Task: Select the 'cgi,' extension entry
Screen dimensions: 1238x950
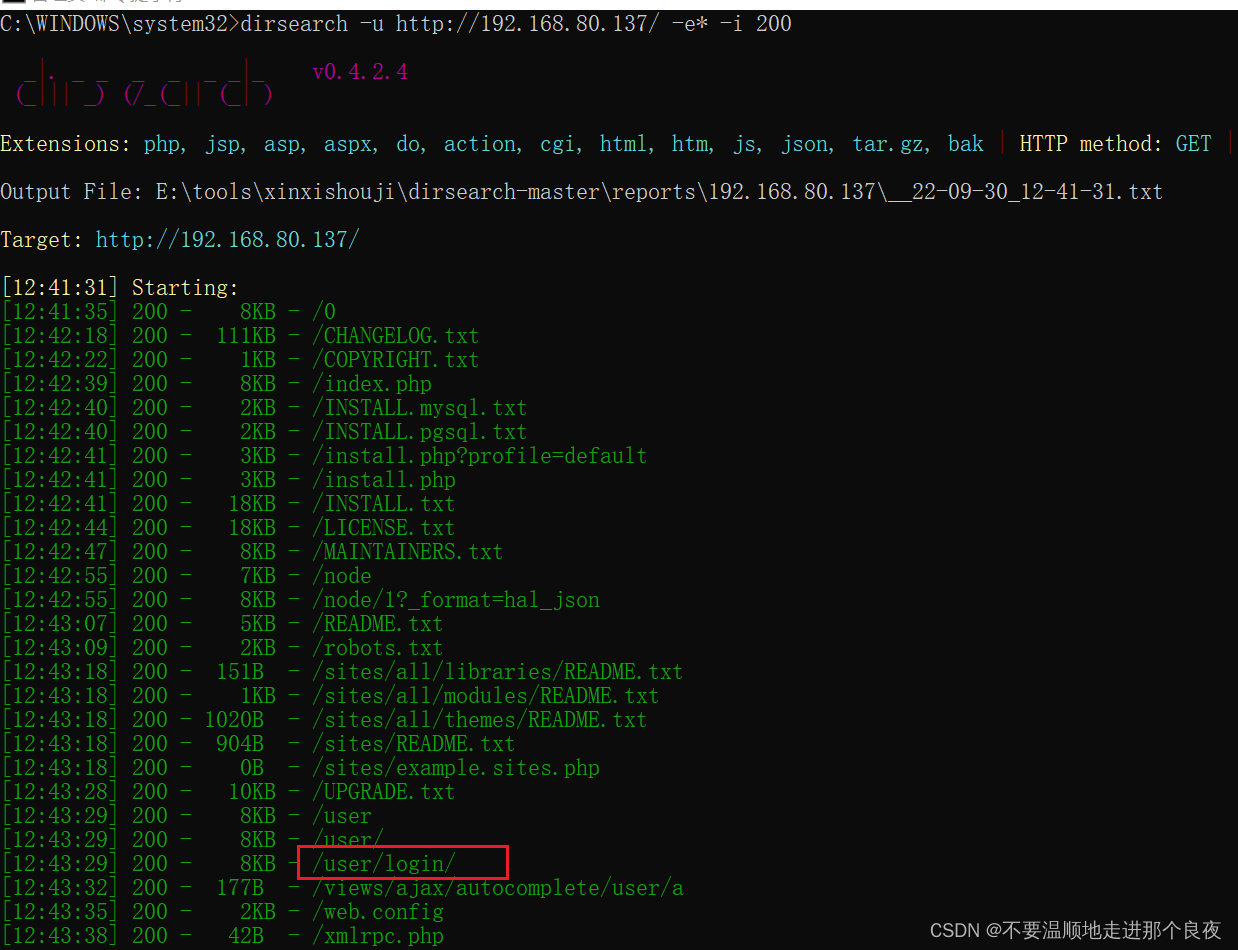Action: pos(561,144)
